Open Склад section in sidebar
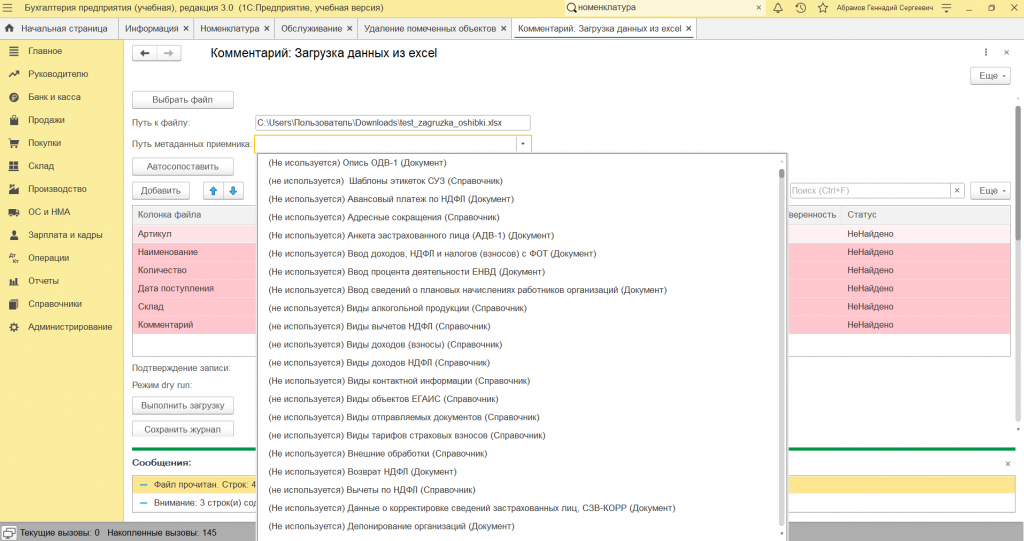Screen dimensions: 1024x541 (x=41, y=166)
